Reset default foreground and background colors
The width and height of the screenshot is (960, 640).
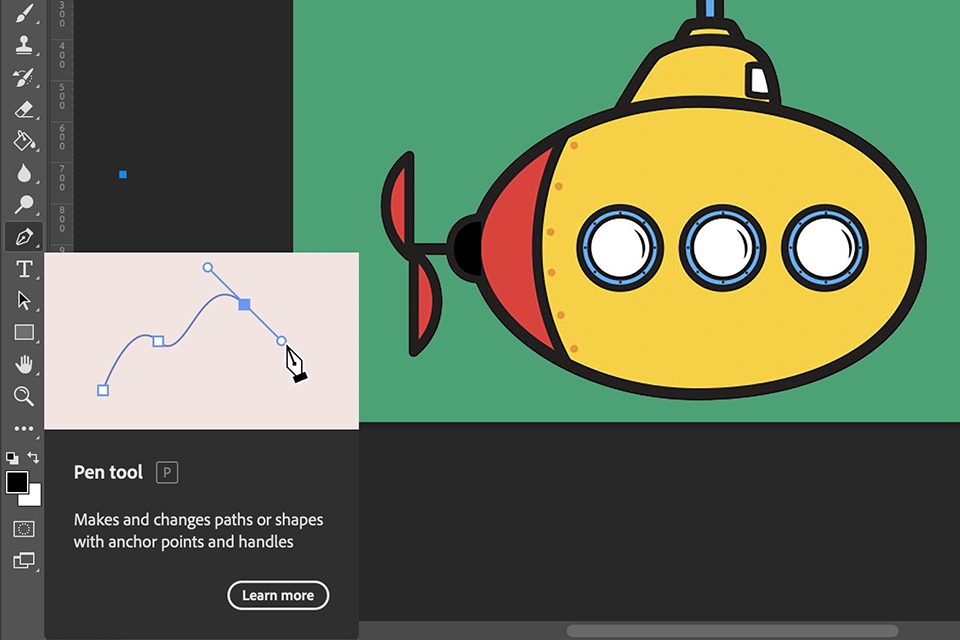point(12,457)
